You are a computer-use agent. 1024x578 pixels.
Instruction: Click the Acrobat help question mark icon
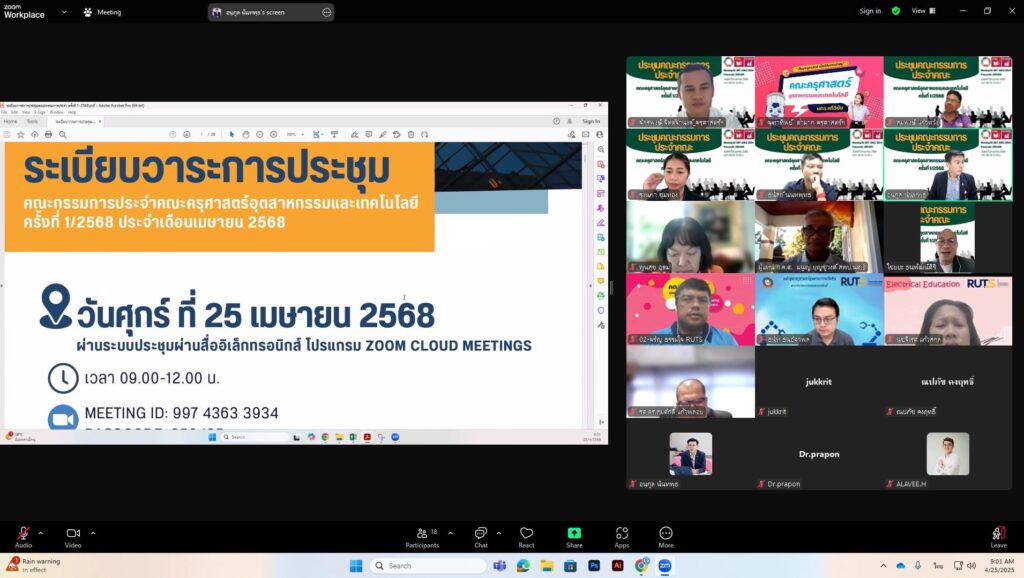(556, 121)
